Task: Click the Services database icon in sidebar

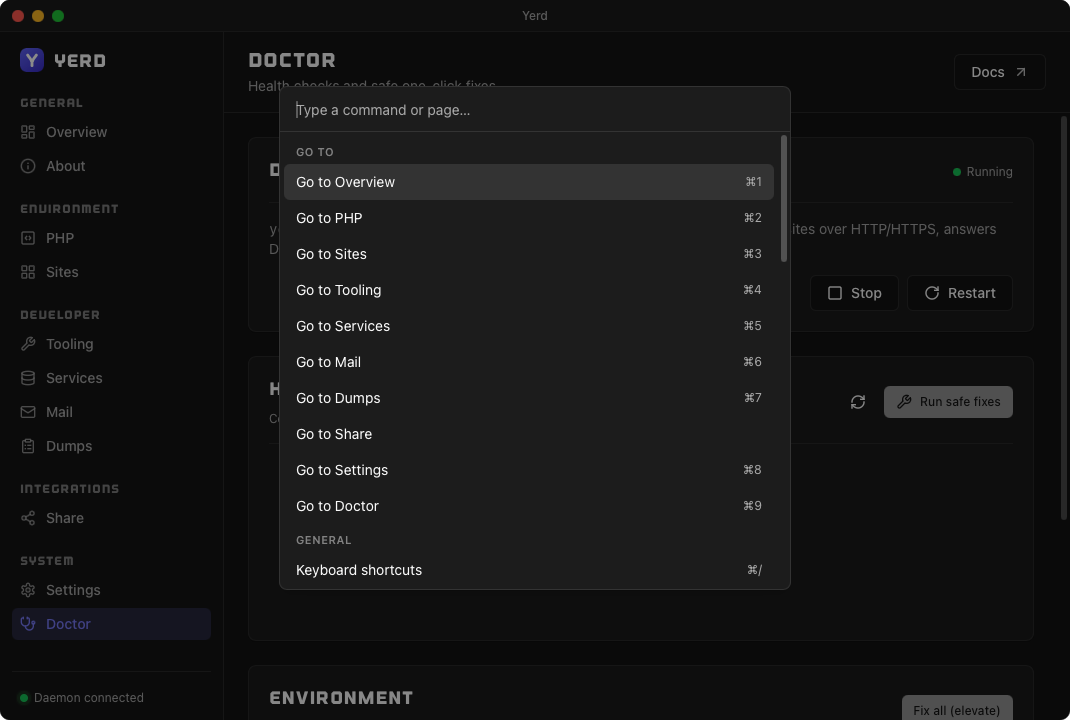Action: pos(28,378)
